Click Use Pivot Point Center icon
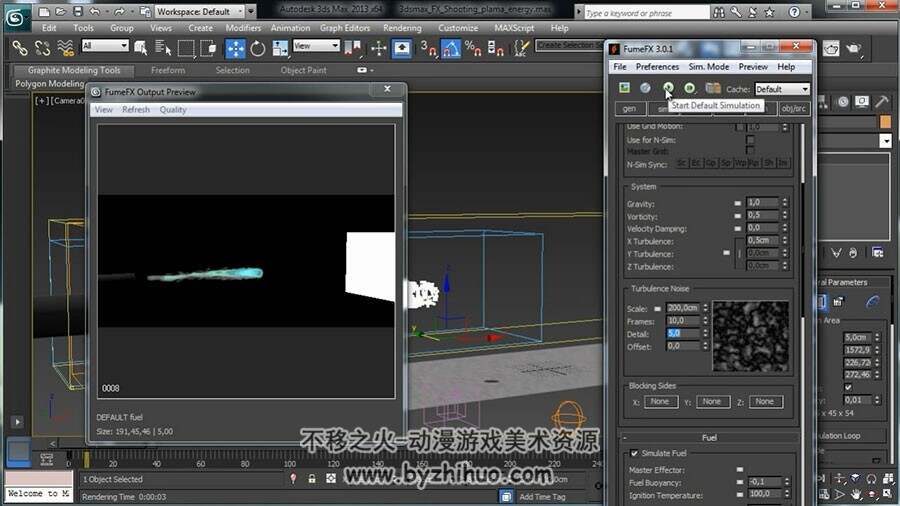 click(352, 49)
